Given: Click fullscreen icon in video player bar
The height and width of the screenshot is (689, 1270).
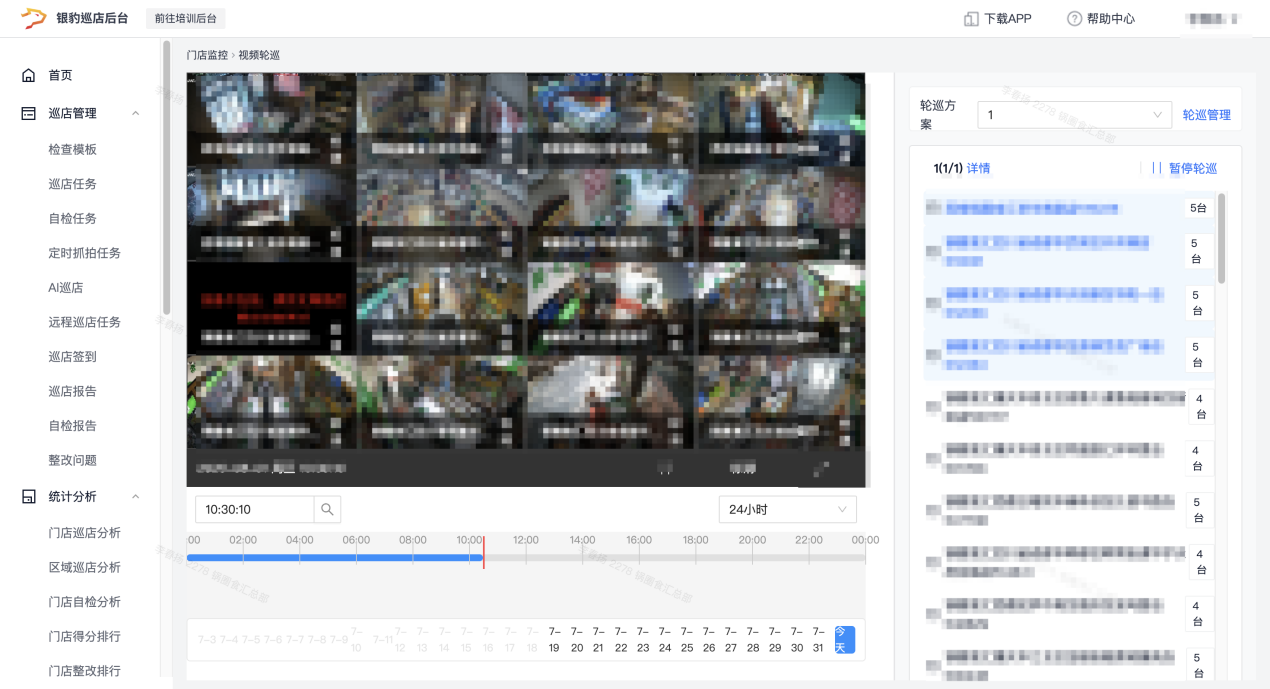Looking at the screenshot, I should (x=821, y=469).
